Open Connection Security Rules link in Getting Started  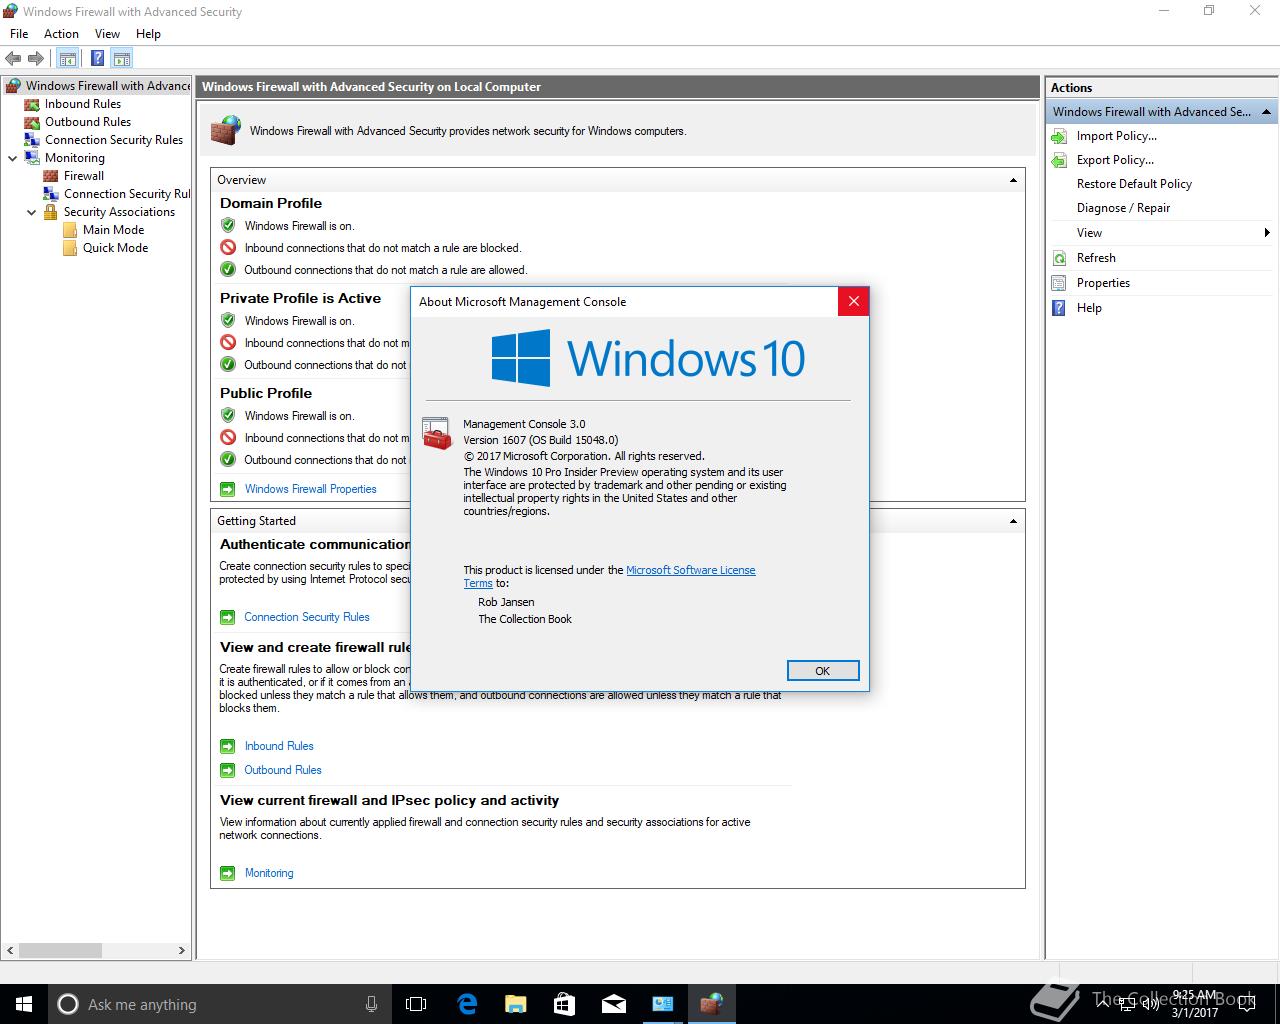tap(307, 617)
